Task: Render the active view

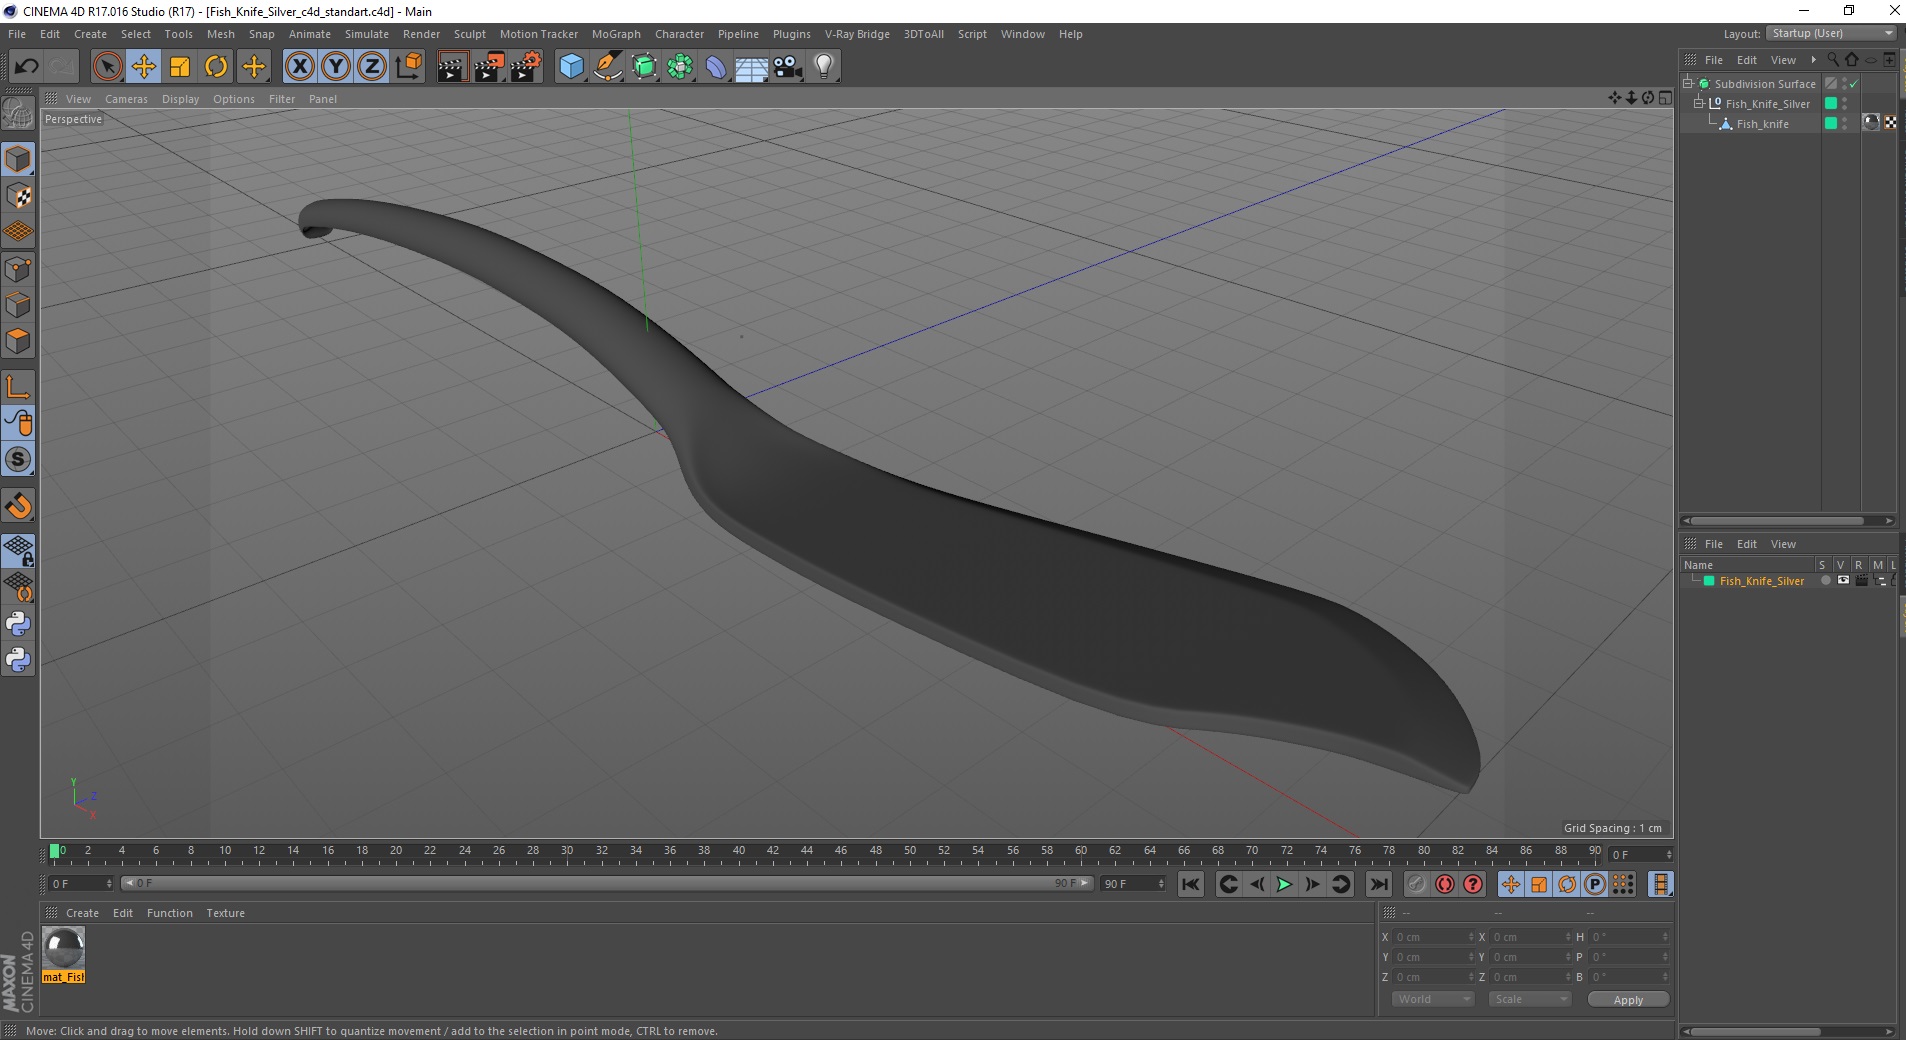Action: (452, 67)
